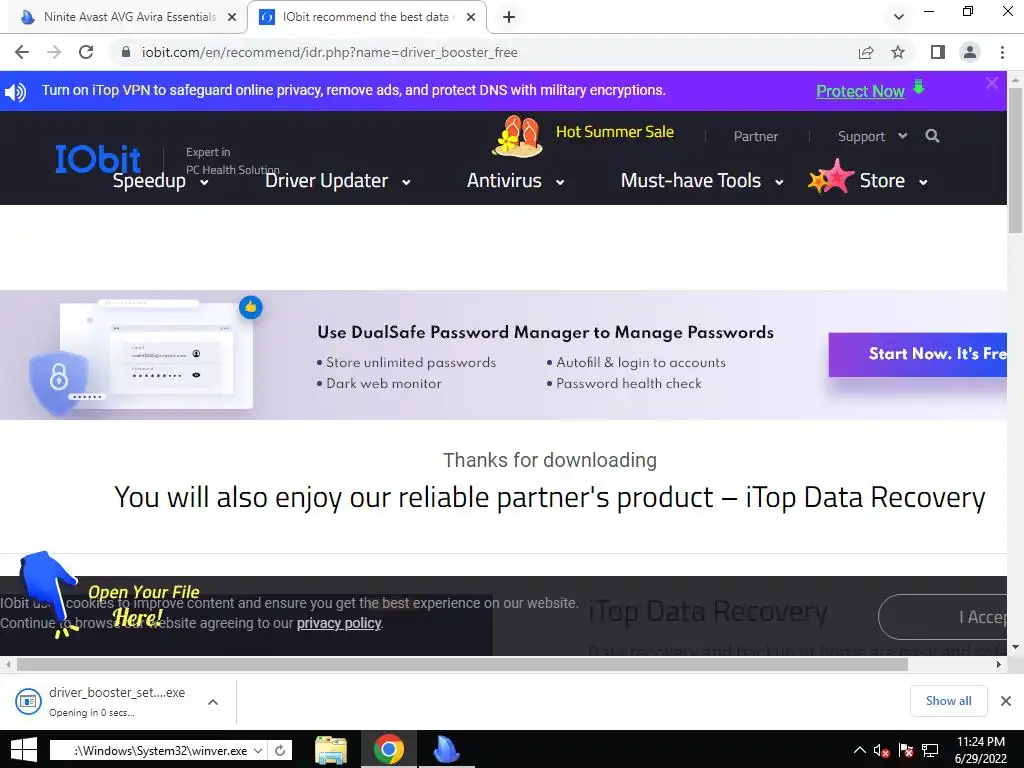This screenshot has height=768, width=1024.
Task: Click the address bar URL
Action: click(x=330, y=52)
